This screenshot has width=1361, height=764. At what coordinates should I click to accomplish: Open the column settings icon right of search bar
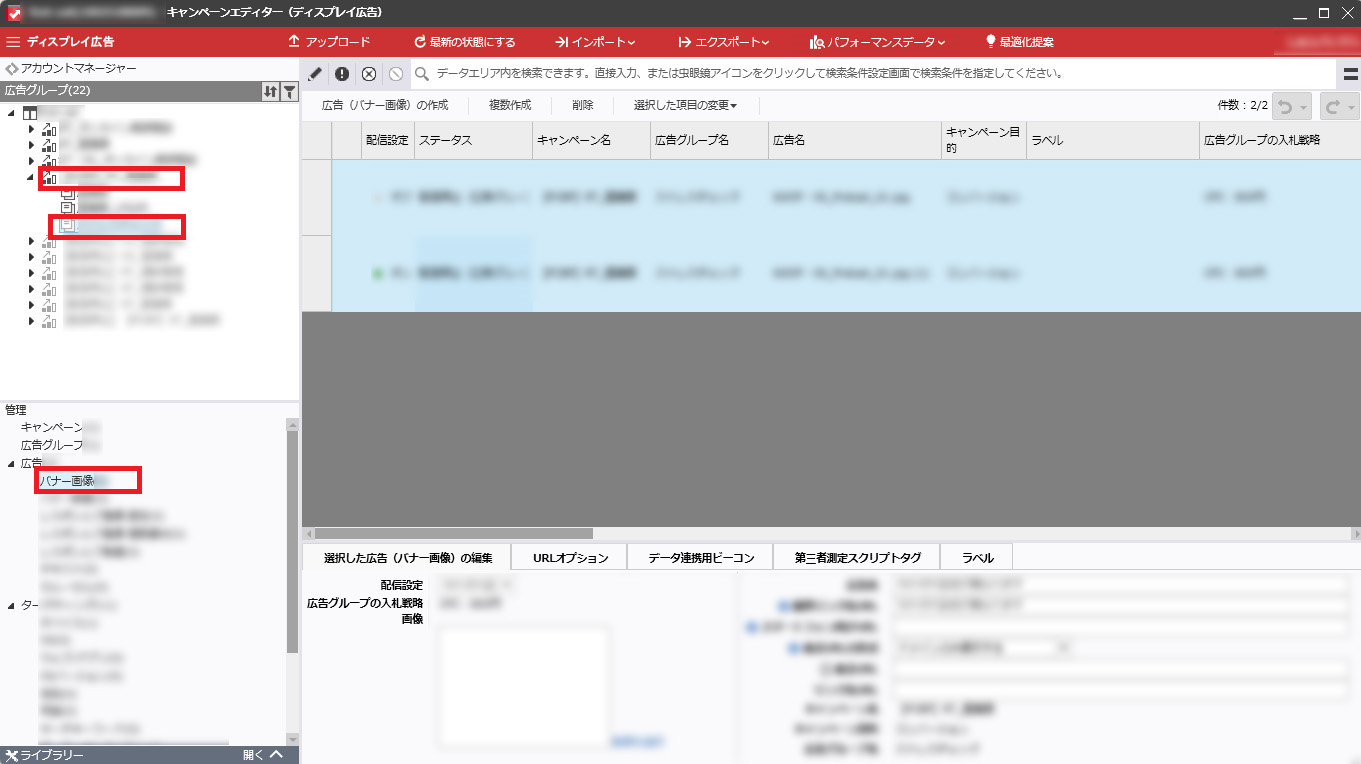click(x=1350, y=74)
